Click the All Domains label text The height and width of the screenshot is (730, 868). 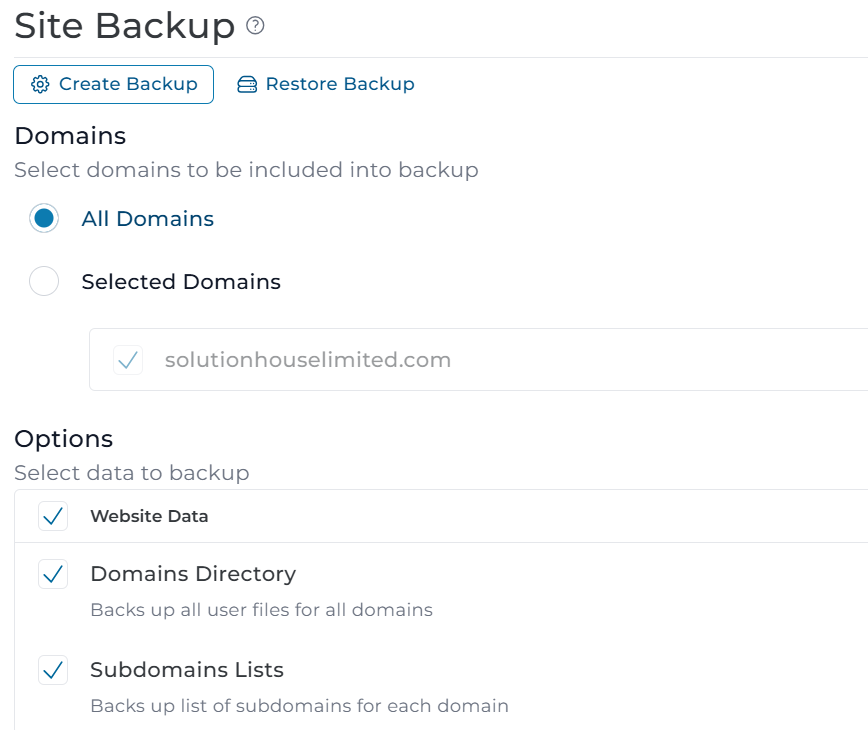coord(148,219)
